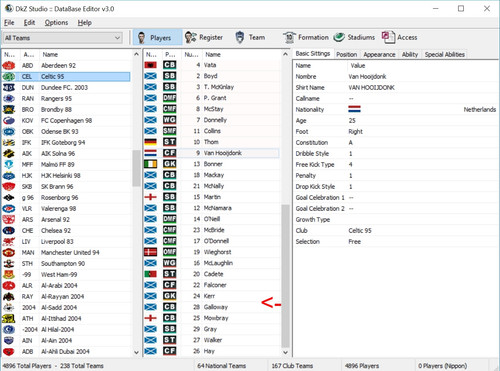Viewport: 500px width, 371px height.
Task: Click the Arsenal 92 crest icon
Action: coord(9,220)
